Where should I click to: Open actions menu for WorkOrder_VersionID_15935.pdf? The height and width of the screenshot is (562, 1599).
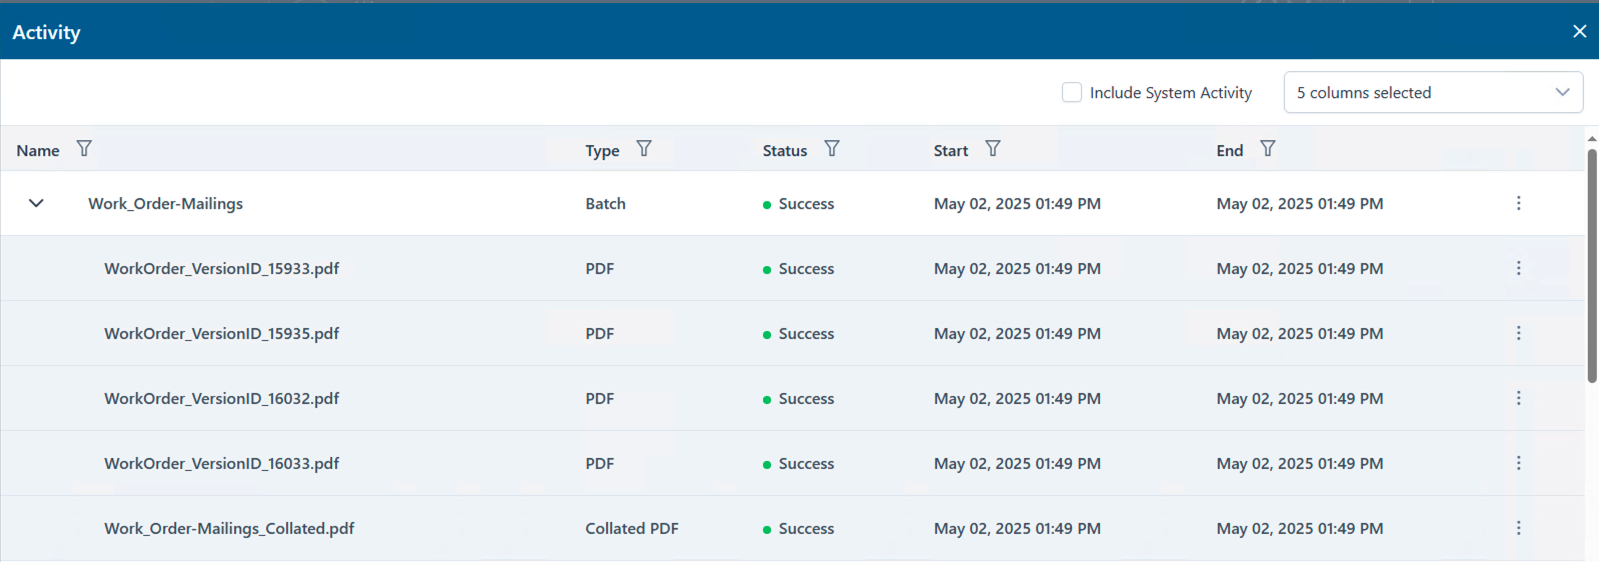tap(1518, 333)
